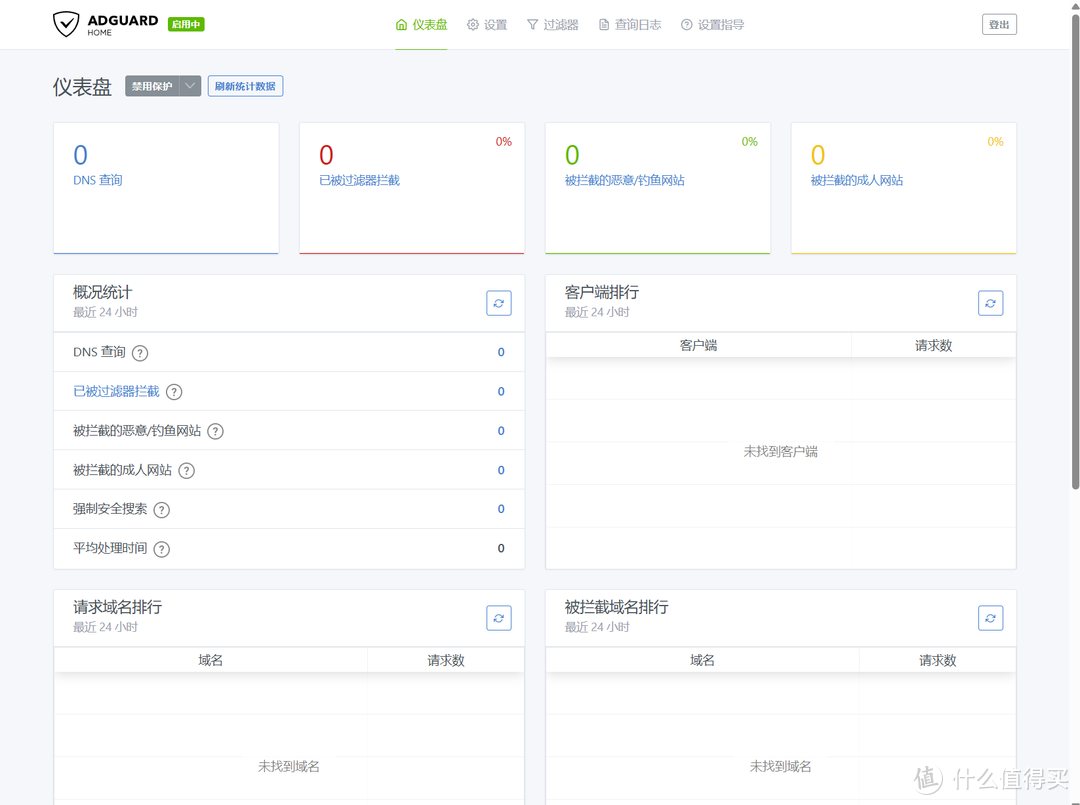Click the 登出 button

999,24
